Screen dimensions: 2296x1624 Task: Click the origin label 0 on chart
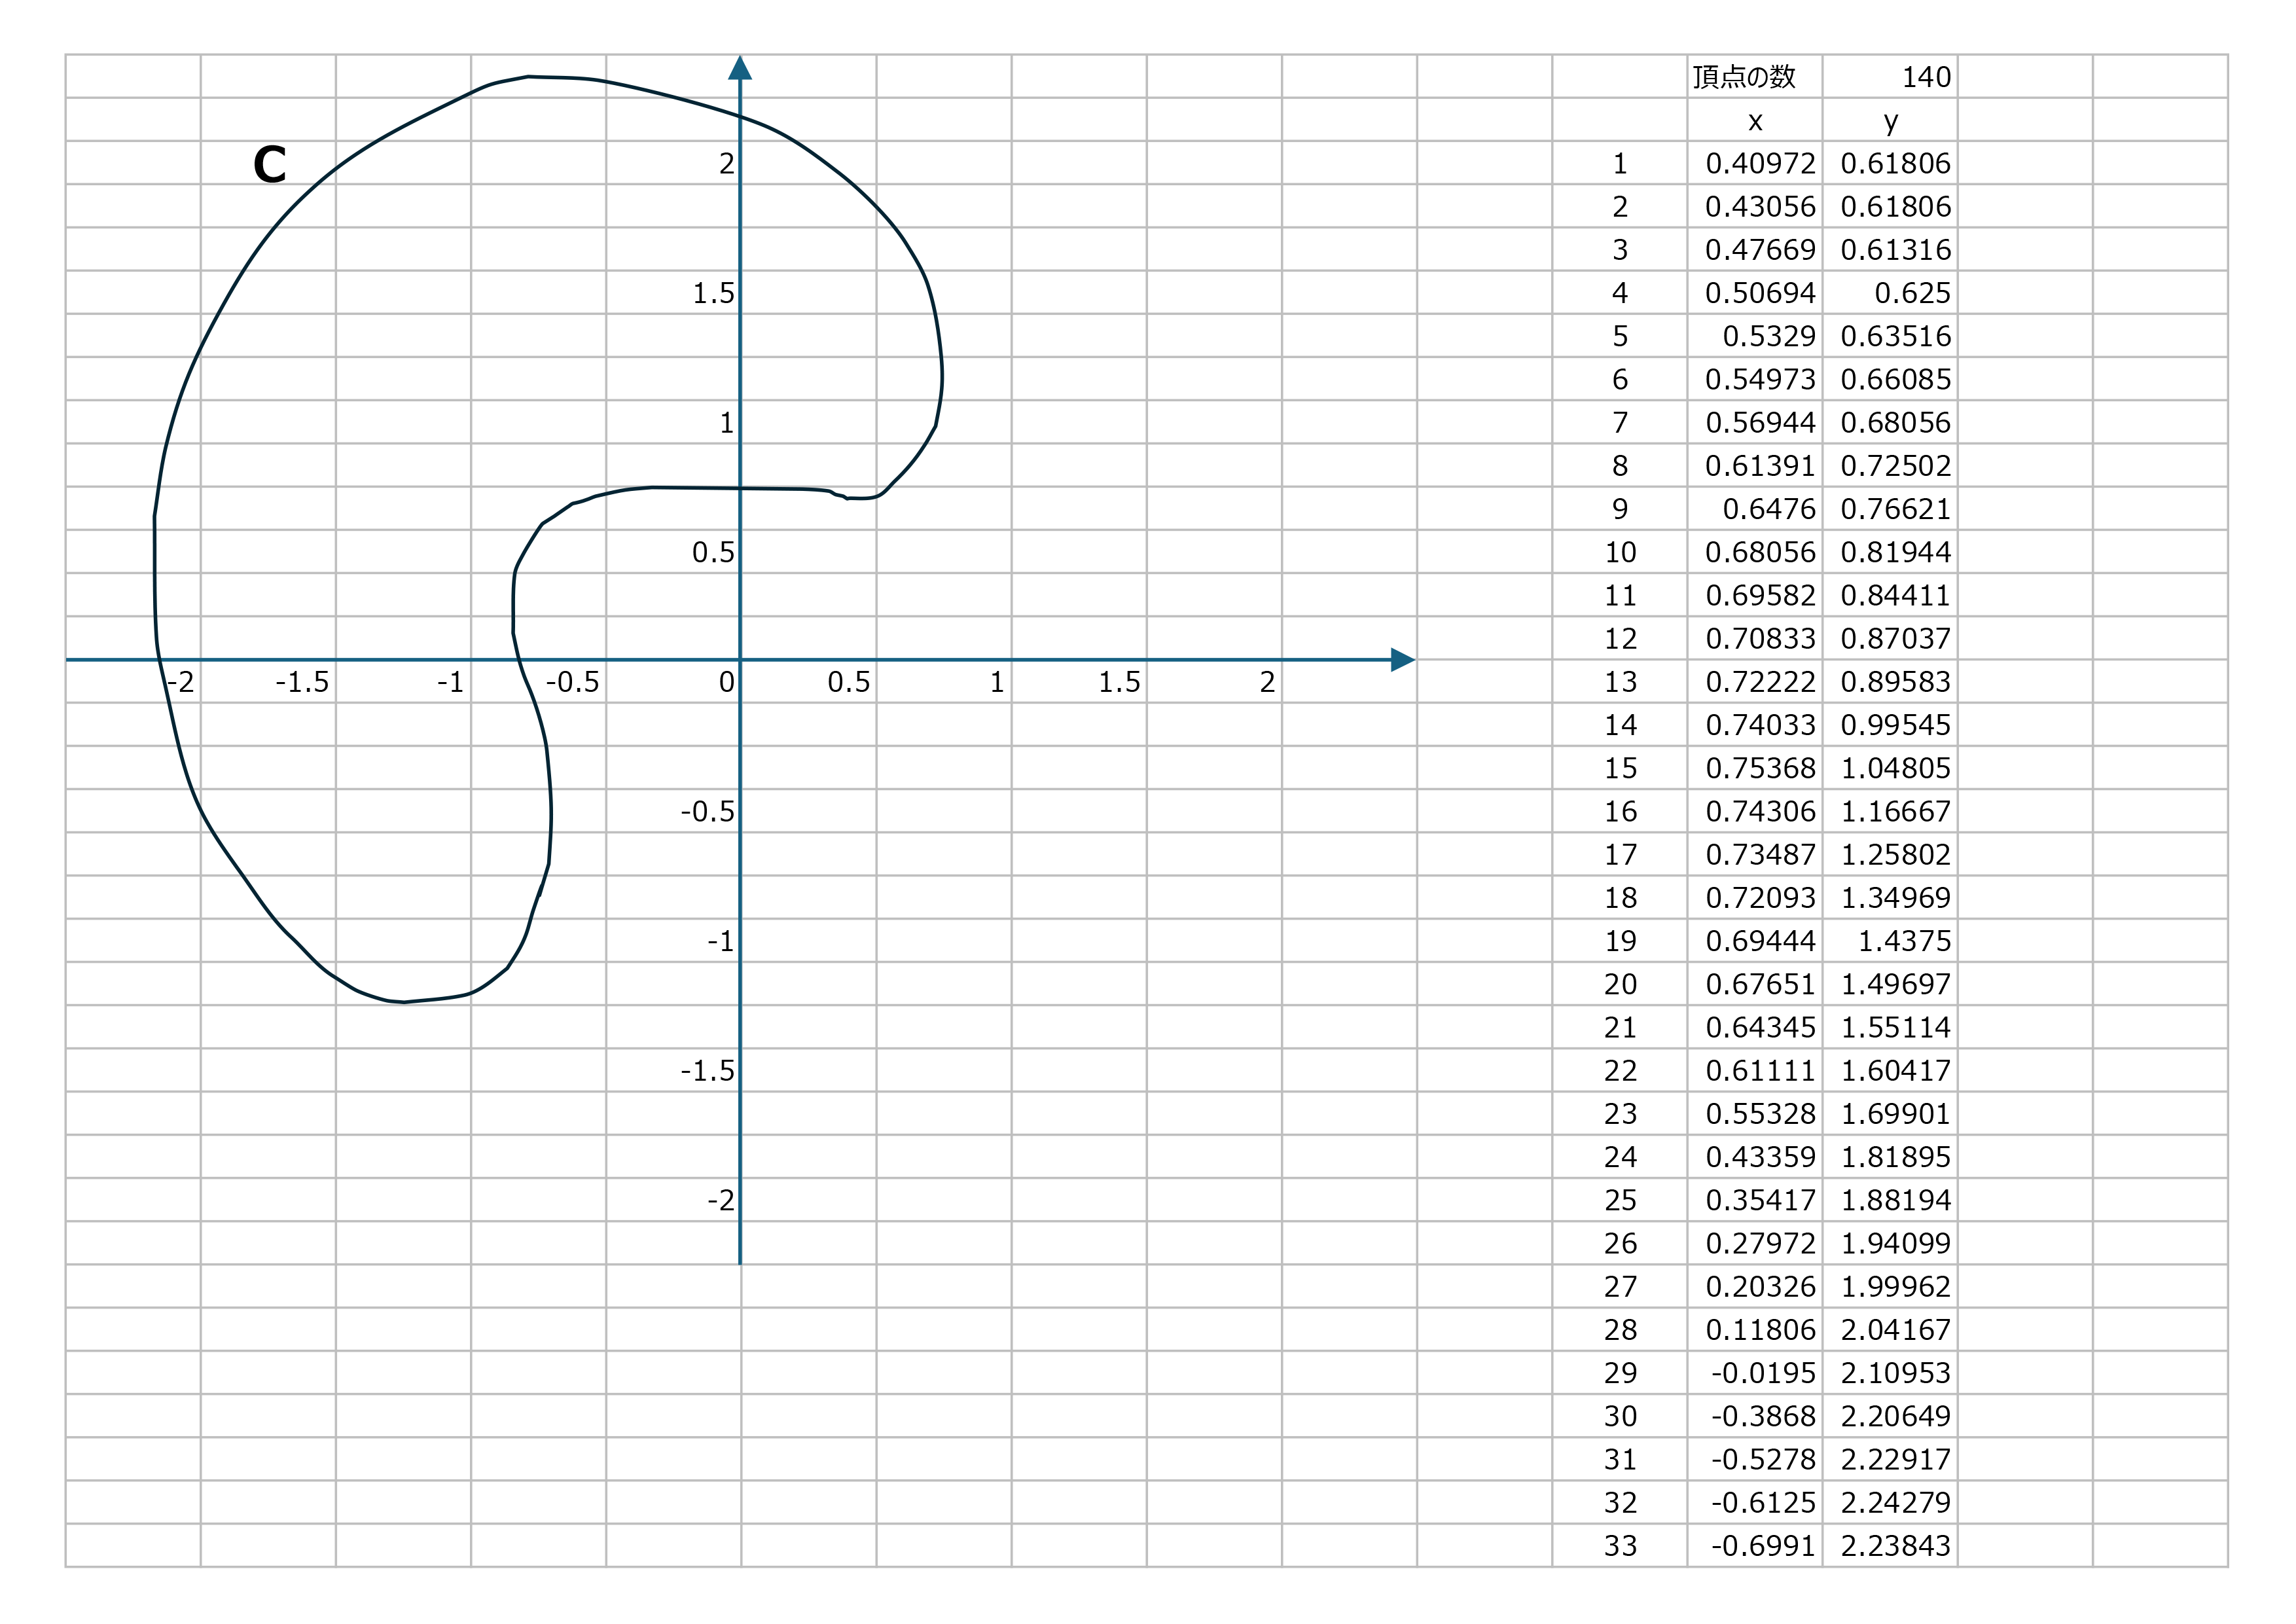(x=726, y=682)
